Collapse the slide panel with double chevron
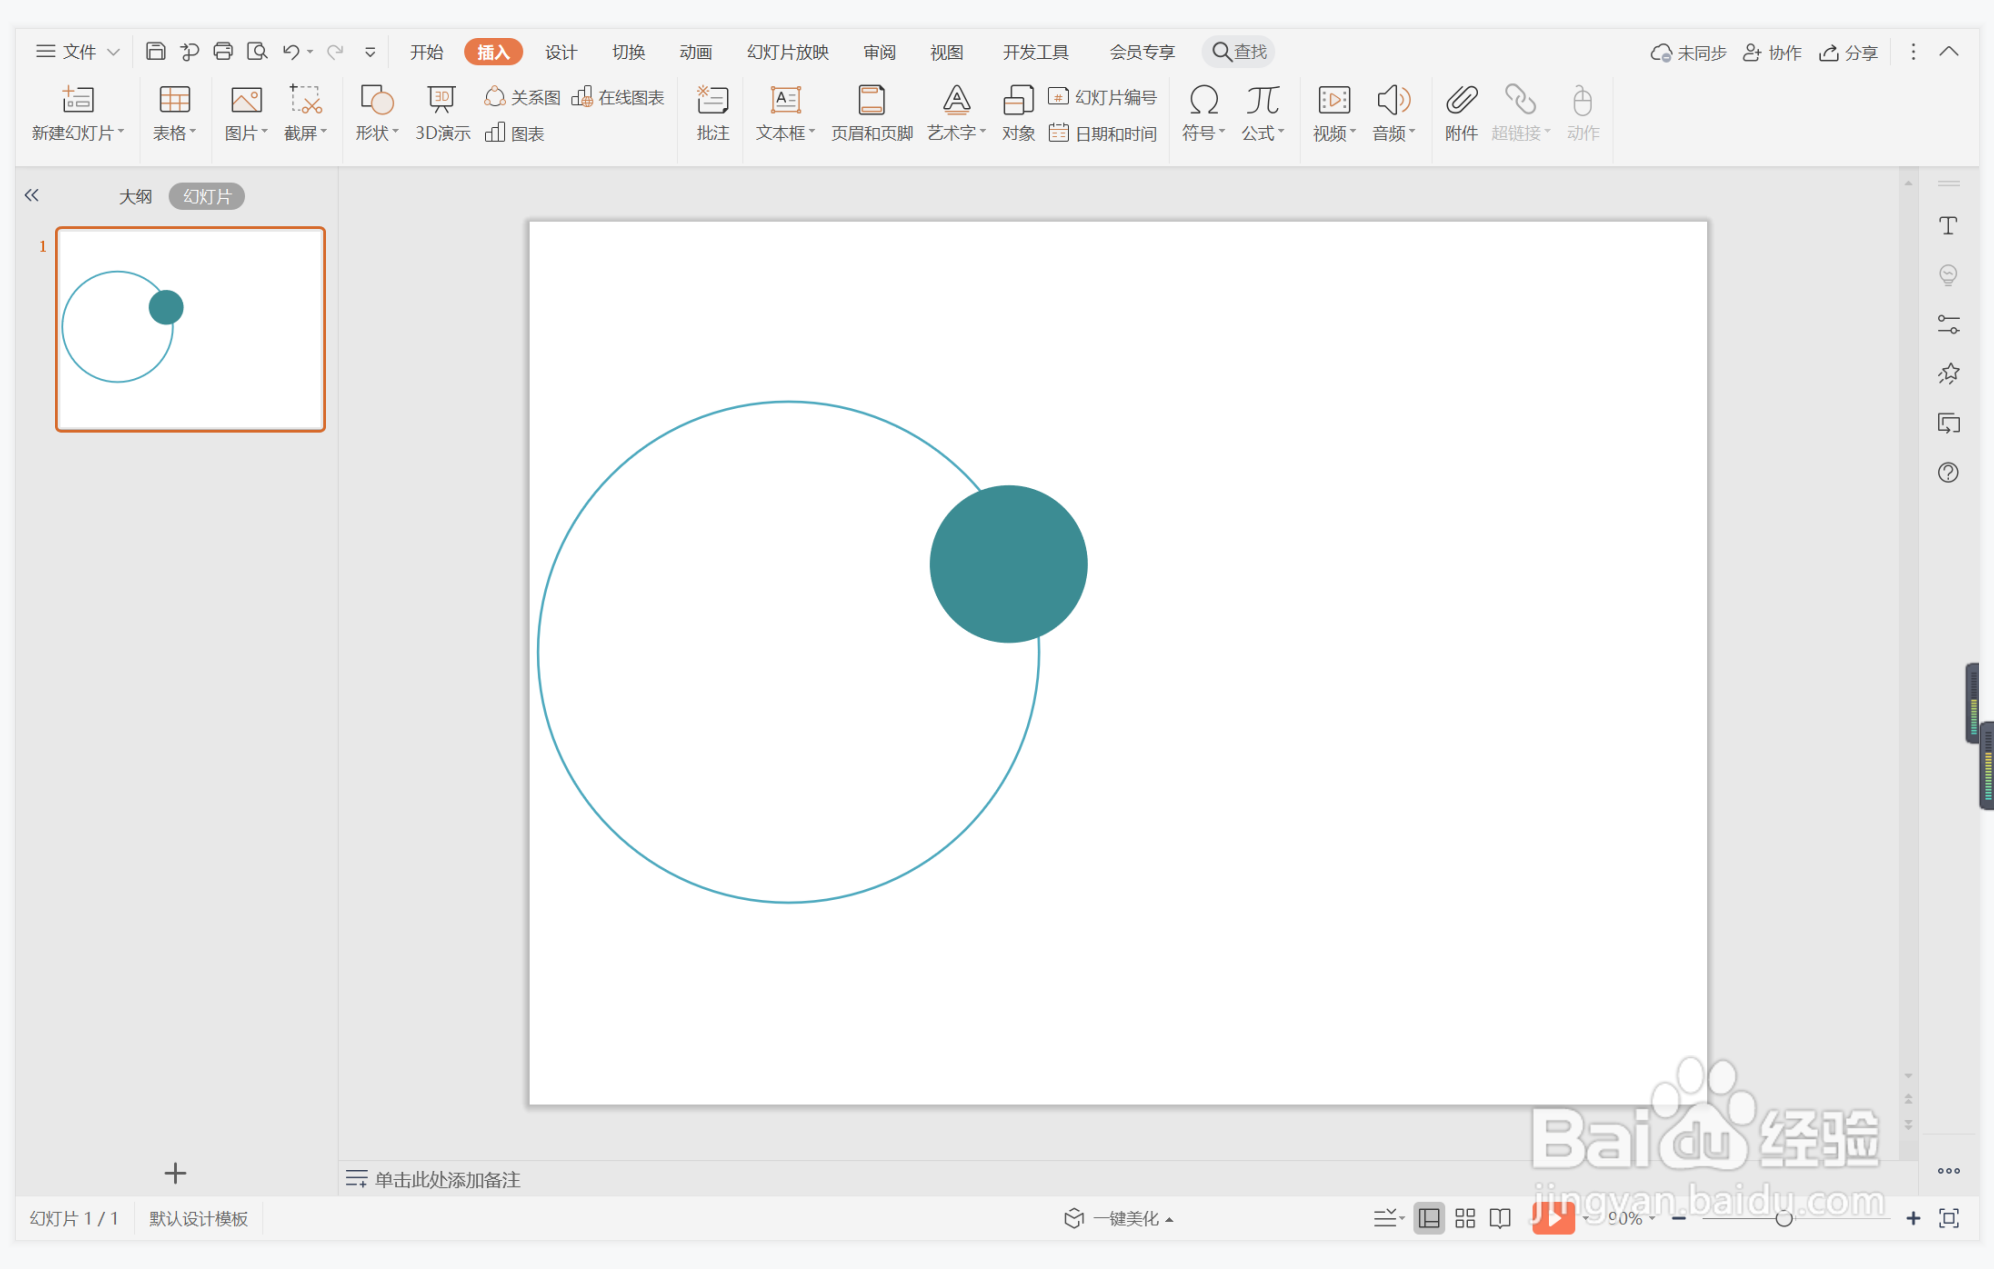Screen dimensions: 1994x1269 [x=32, y=195]
